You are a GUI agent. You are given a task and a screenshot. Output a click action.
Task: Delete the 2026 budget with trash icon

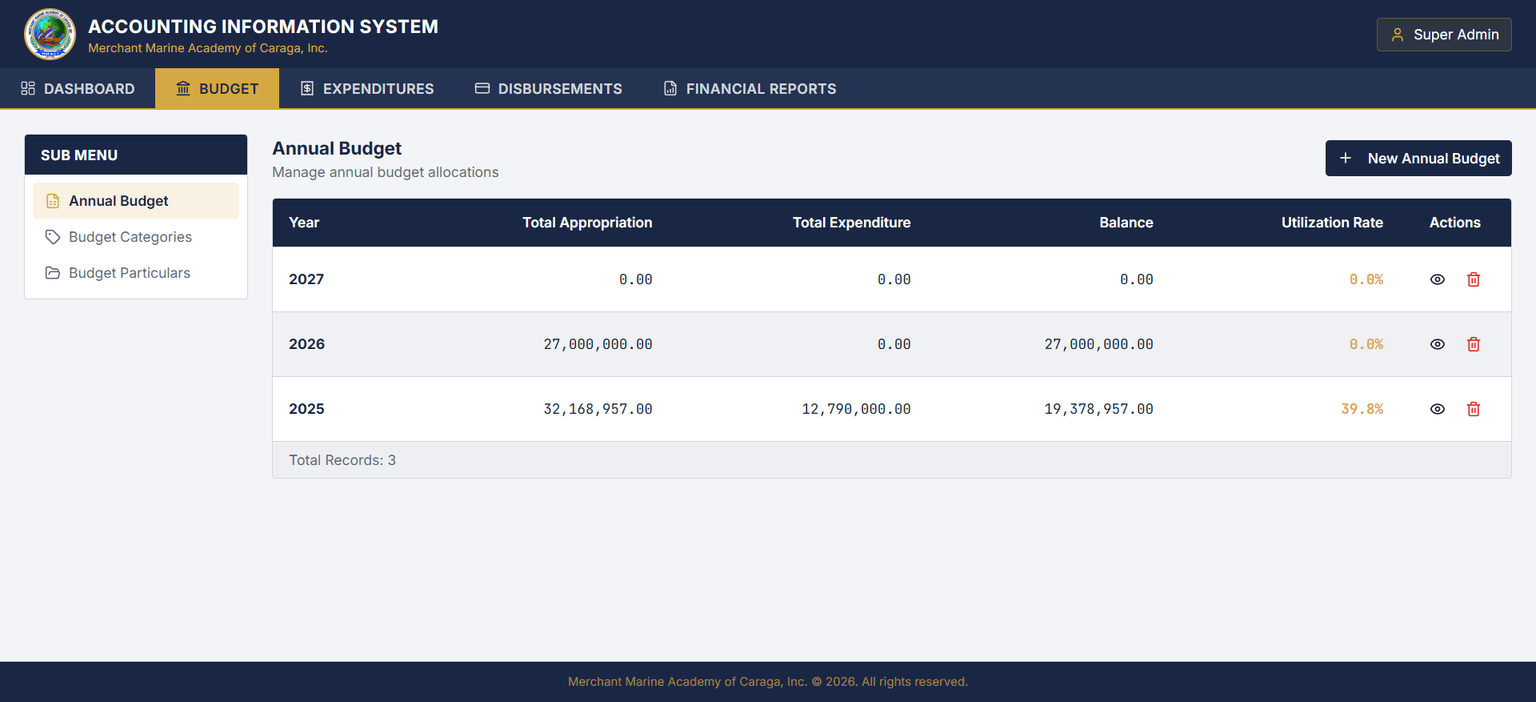coord(1473,344)
